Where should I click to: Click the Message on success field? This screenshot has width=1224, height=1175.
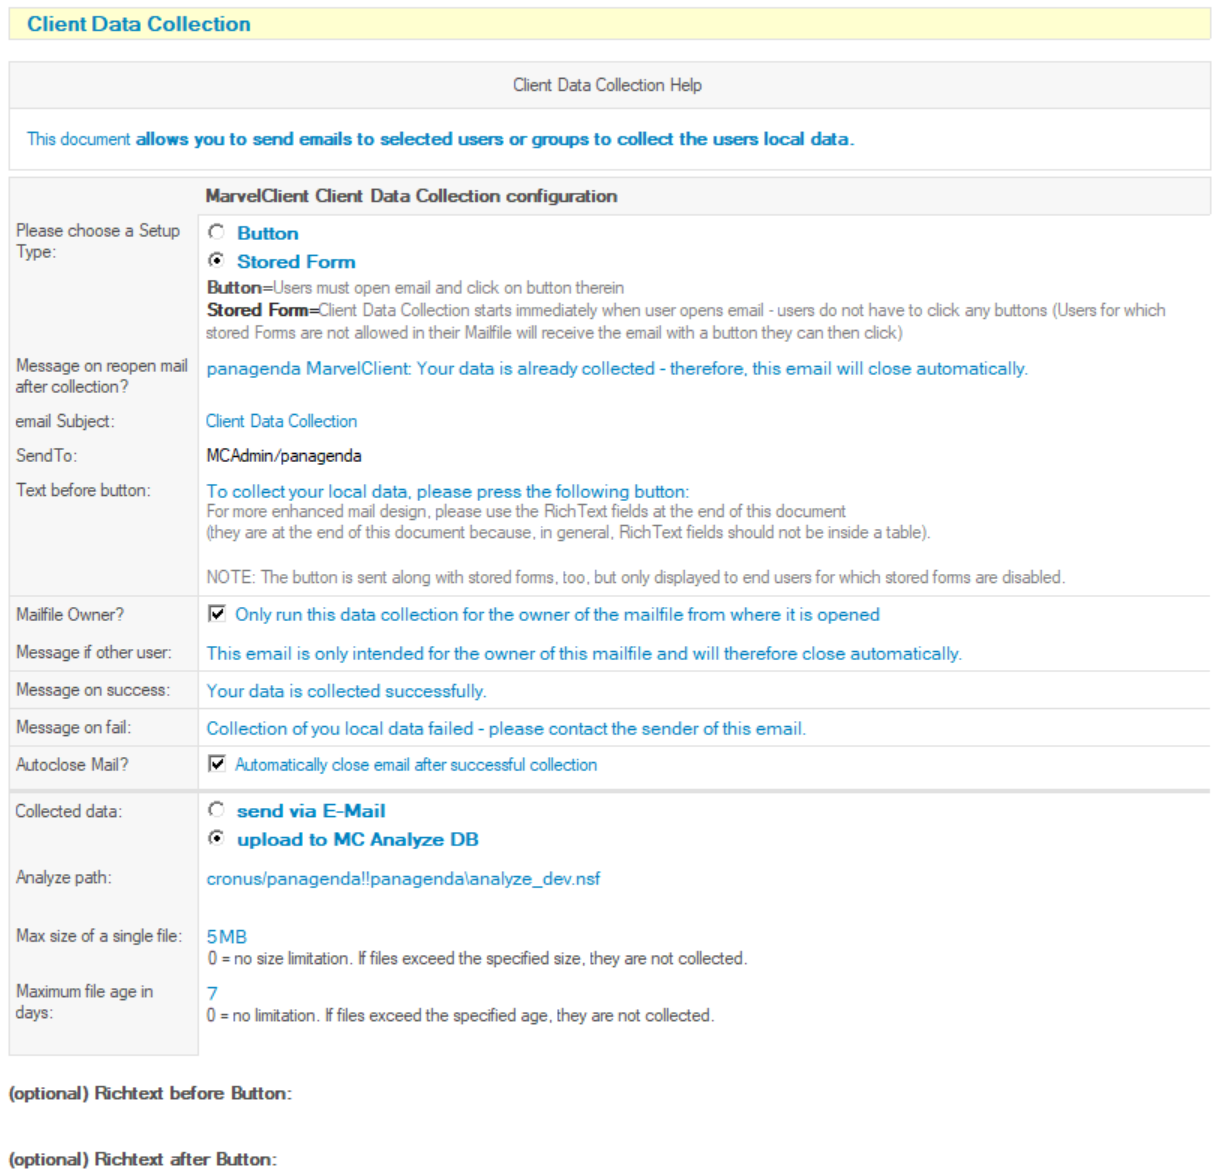[346, 691]
